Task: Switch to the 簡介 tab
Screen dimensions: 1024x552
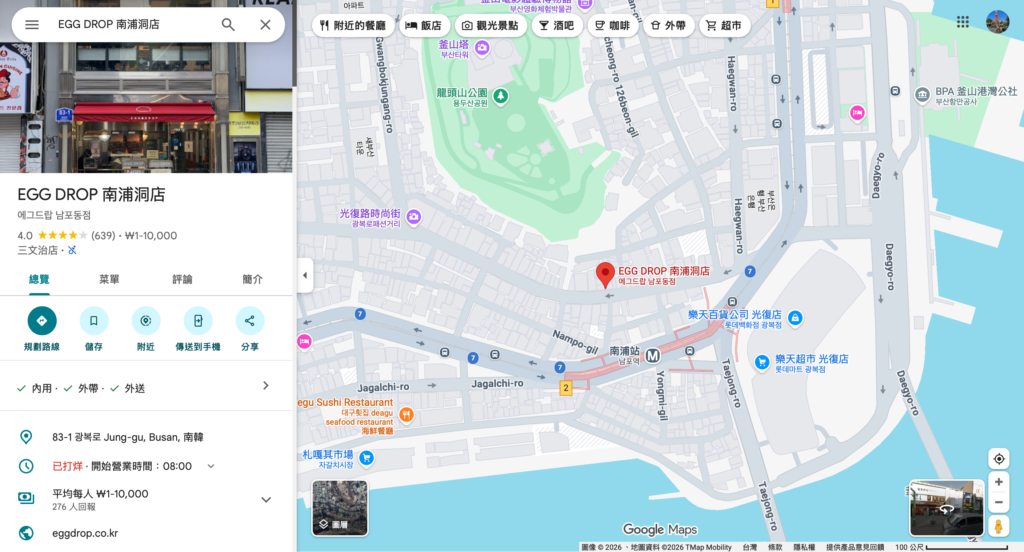Action: (252, 280)
